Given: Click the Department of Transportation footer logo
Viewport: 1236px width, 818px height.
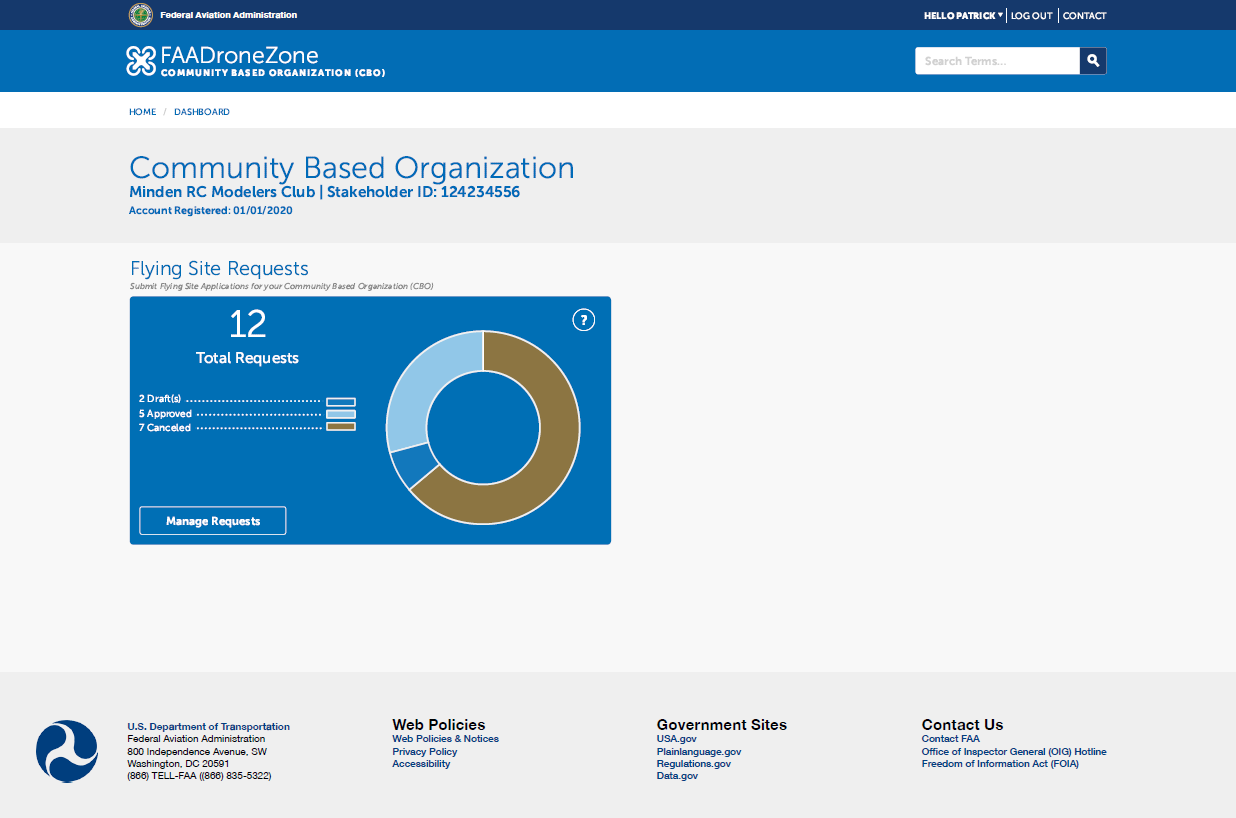Looking at the screenshot, I should 67,751.
